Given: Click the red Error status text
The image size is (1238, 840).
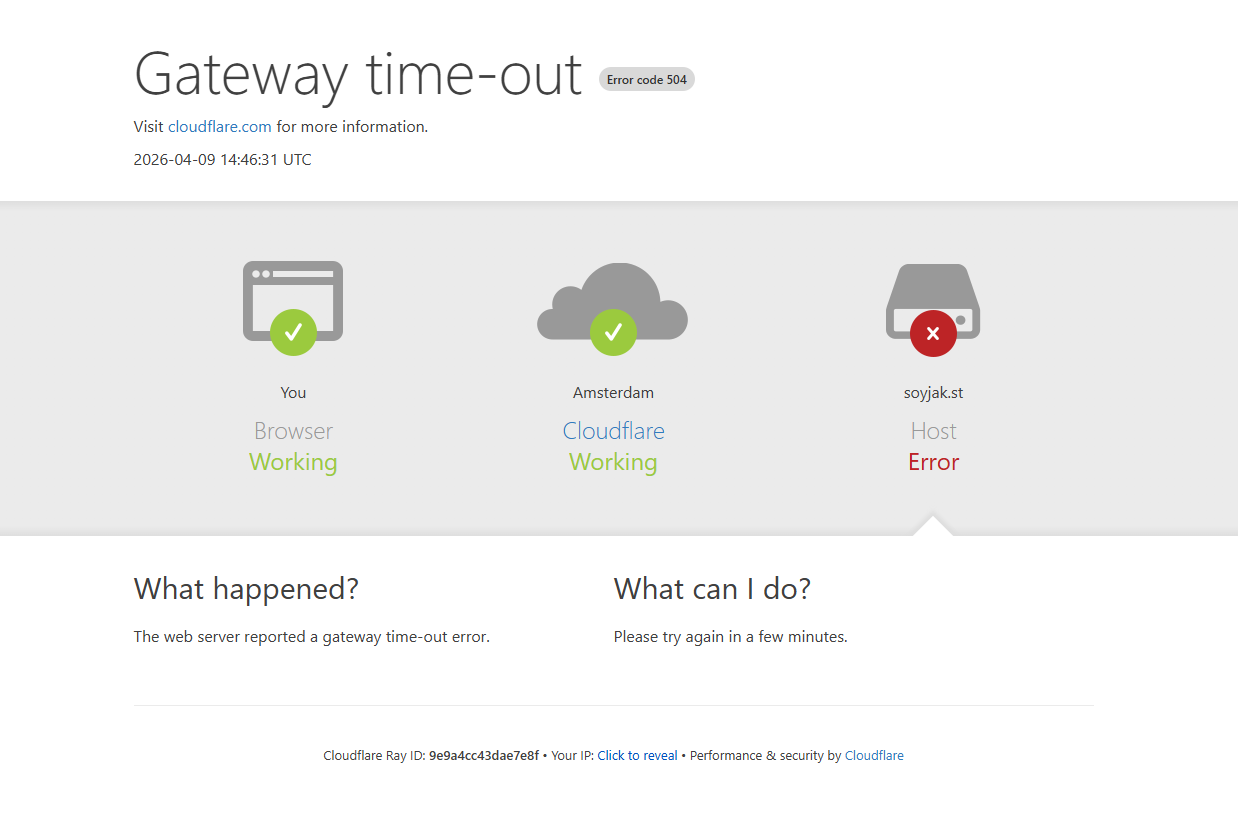Looking at the screenshot, I should coord(933,462).
